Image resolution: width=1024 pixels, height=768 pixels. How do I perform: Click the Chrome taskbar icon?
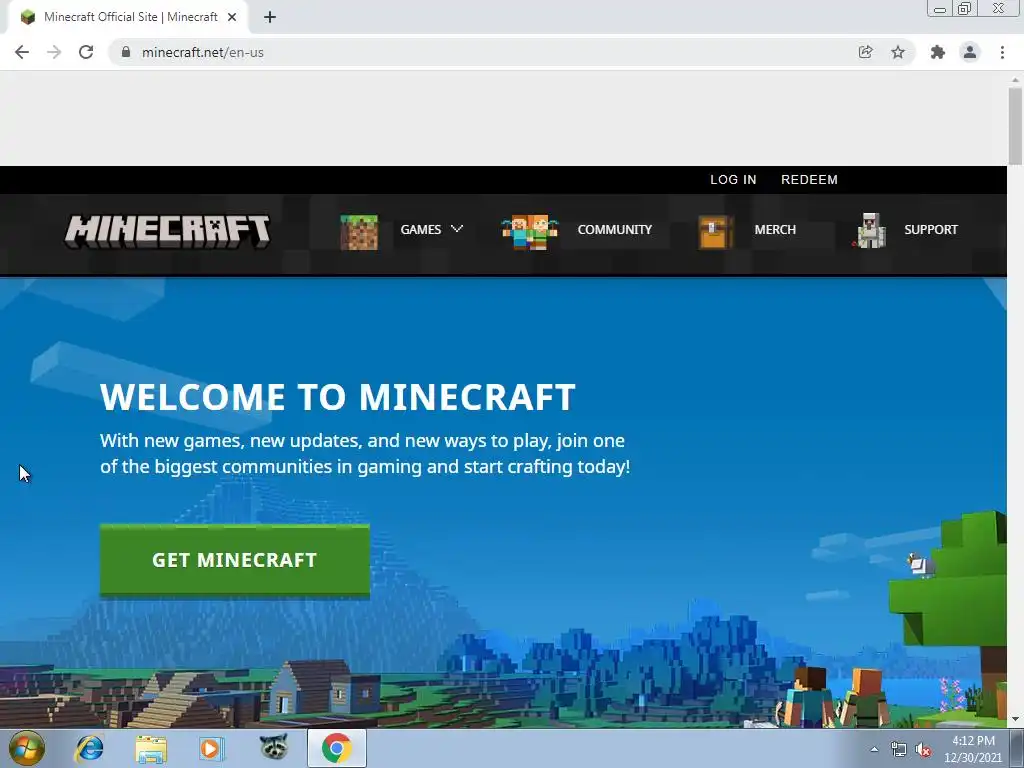336,748
